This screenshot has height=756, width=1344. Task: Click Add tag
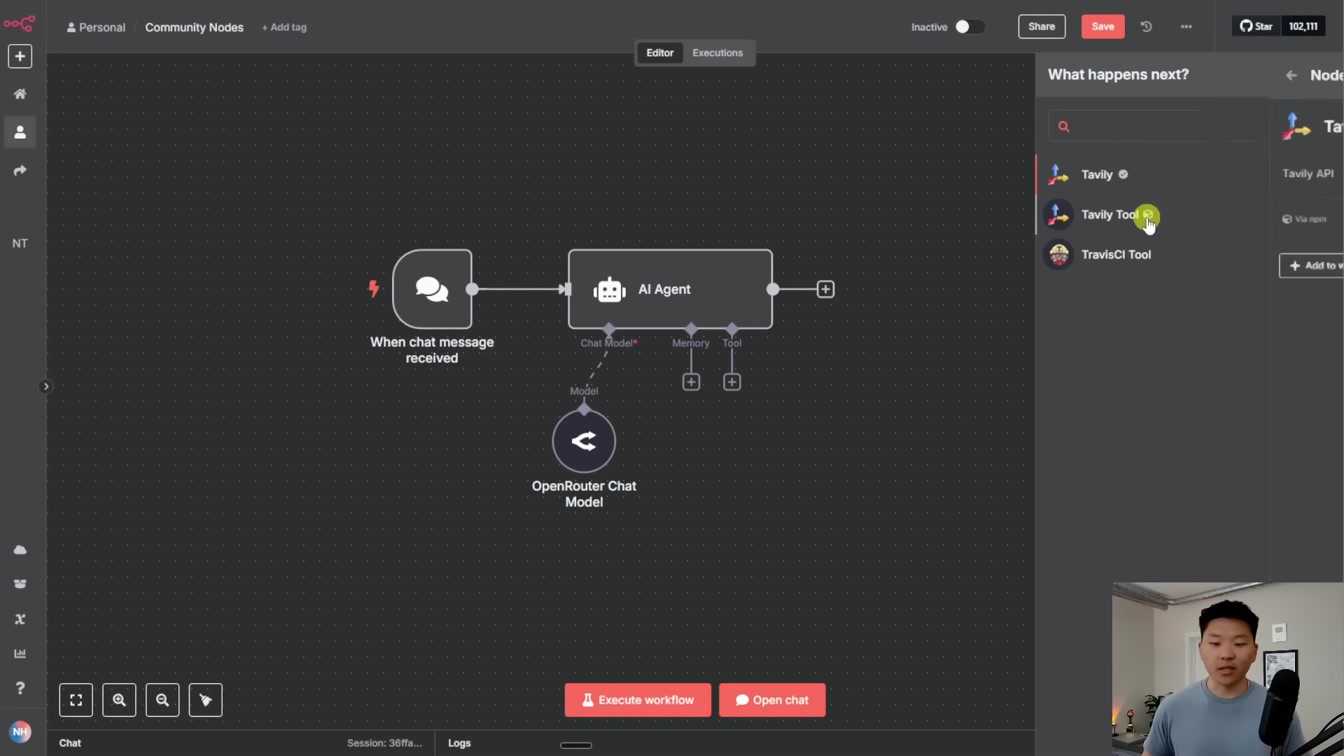click(x=284, y=27)
